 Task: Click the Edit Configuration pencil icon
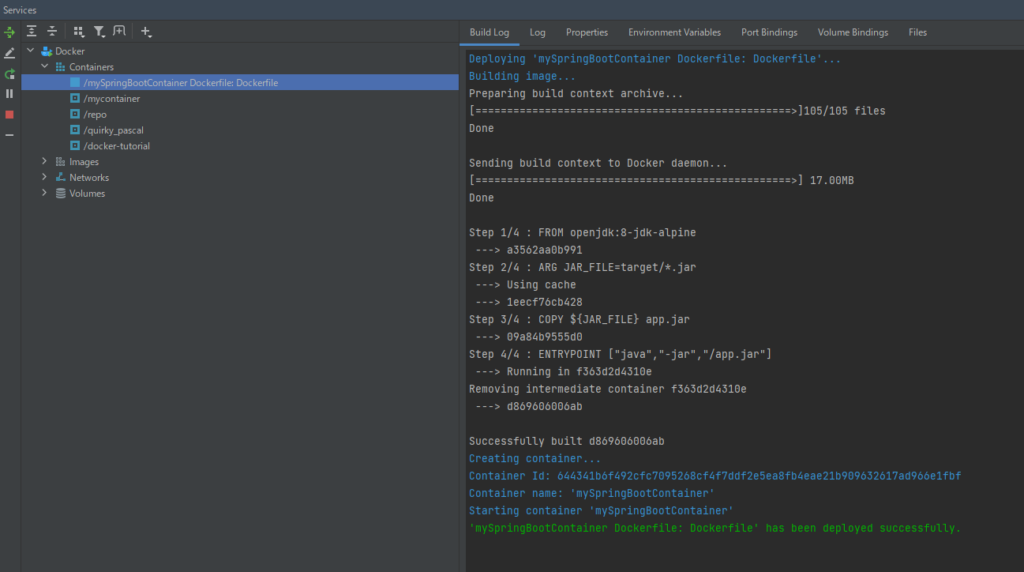[9, 53]
